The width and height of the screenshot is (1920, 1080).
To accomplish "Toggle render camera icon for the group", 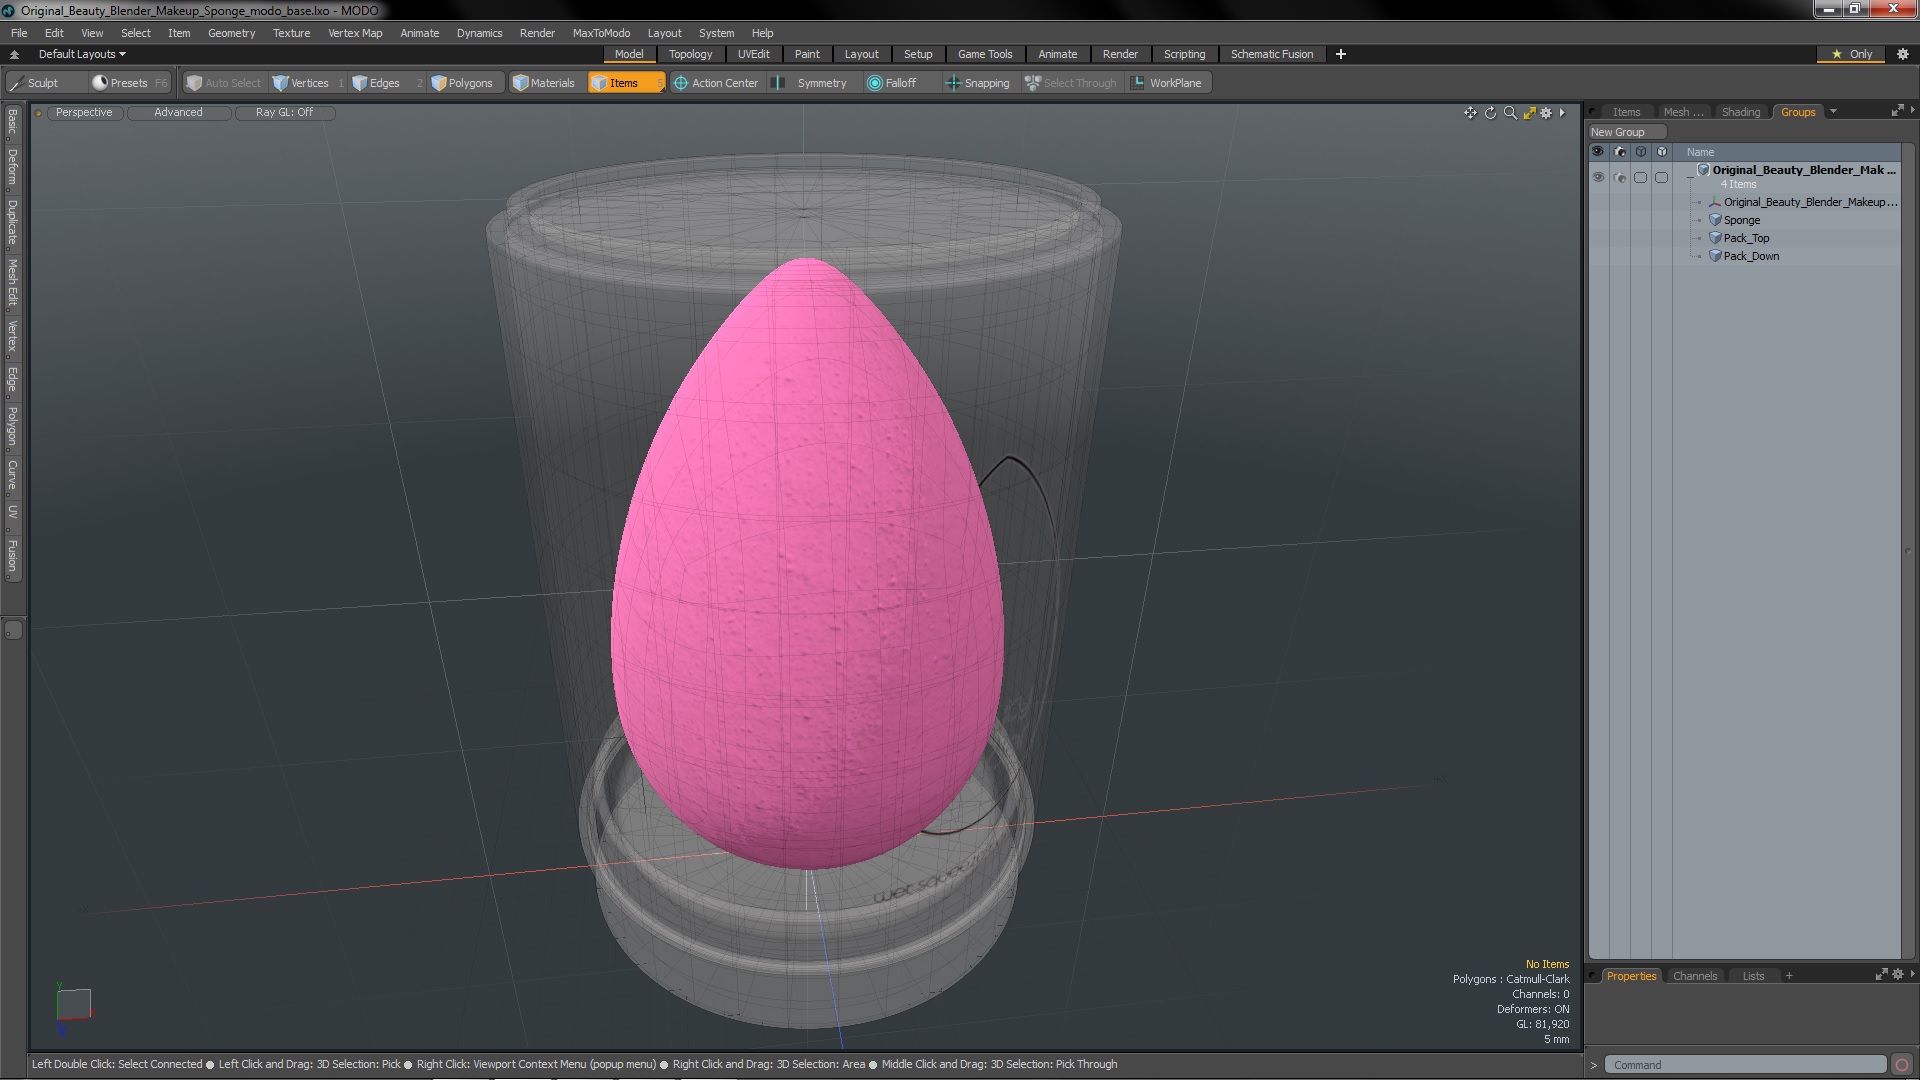I will [1619, 177].
